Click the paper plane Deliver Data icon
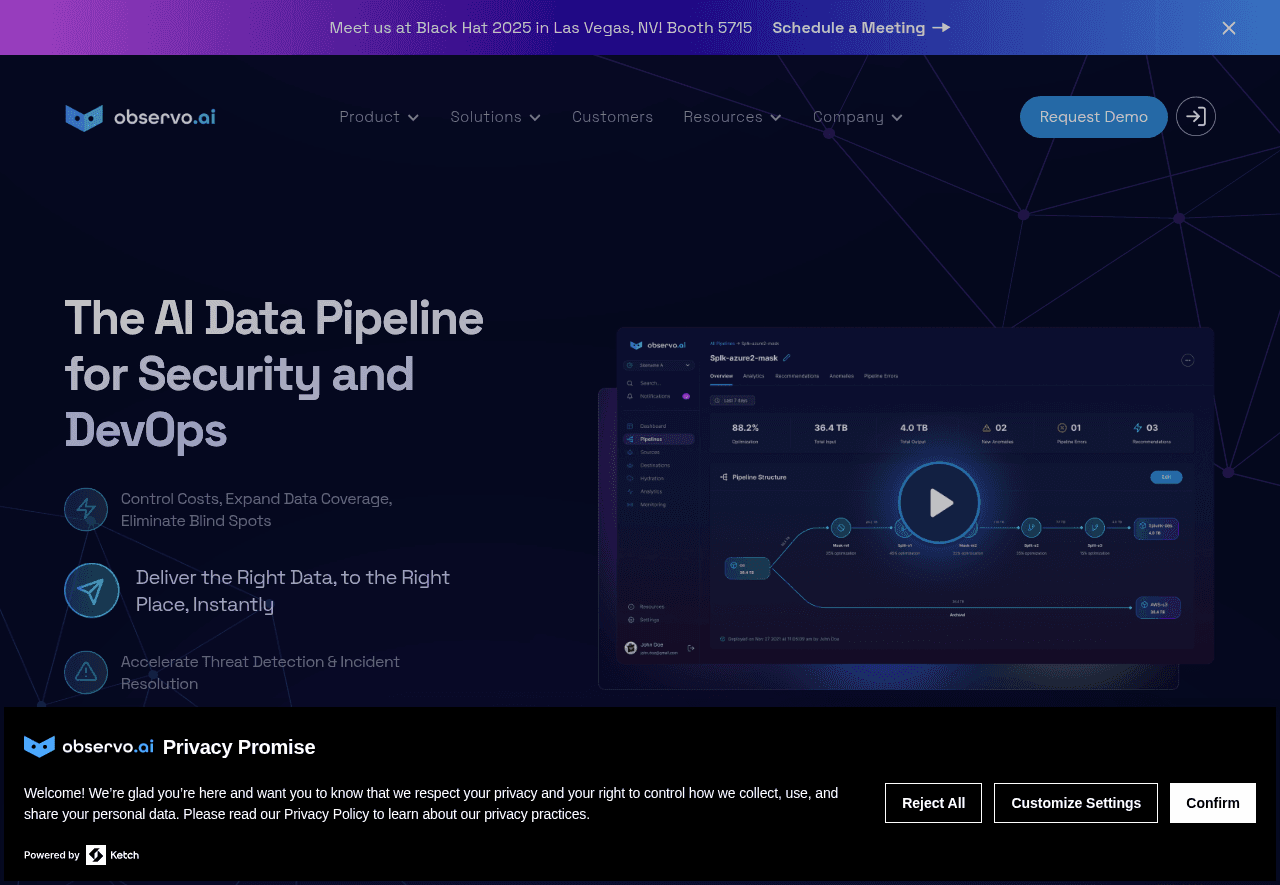This screenshot has height=885, width=1280. [91, 590]
